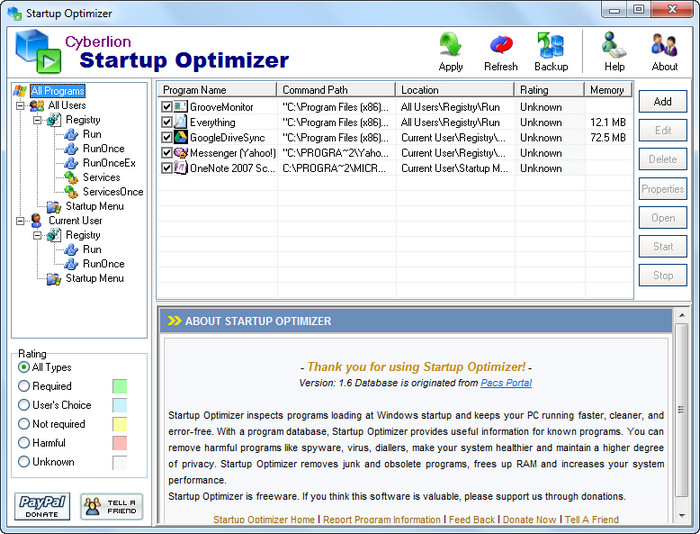The width and height of the screenshot is (700, 534).
Task: Select the Not required radio button
Action: point(24,424)
